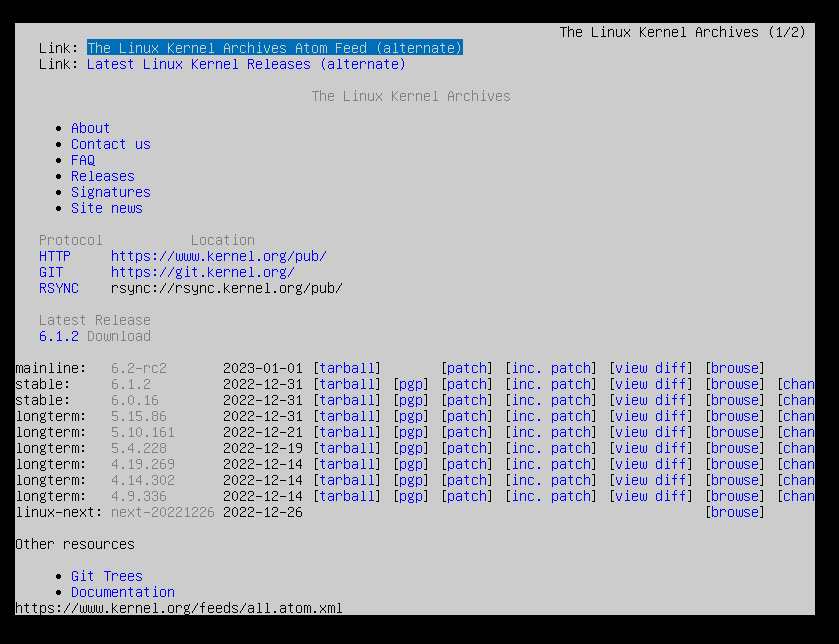Screen dimensions: 839x644
Task: Open the Signatures link
Action: point(111,193)
